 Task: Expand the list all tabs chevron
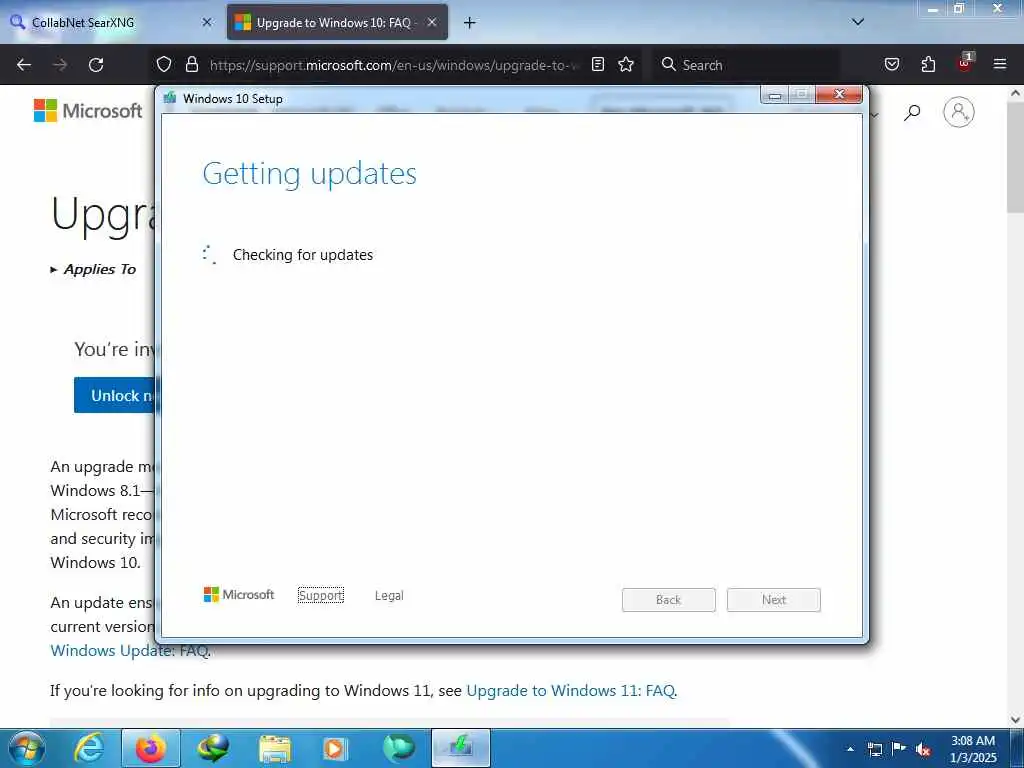(x=858, y=22)
